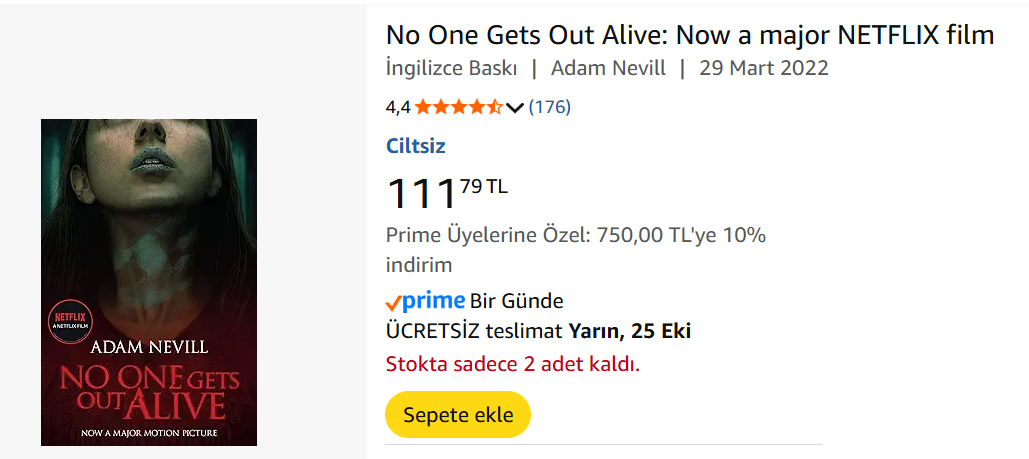This screenshot has height=459, width=1029.
Task: Click the orange star rating icons
Action: click(x=458, y=107)
